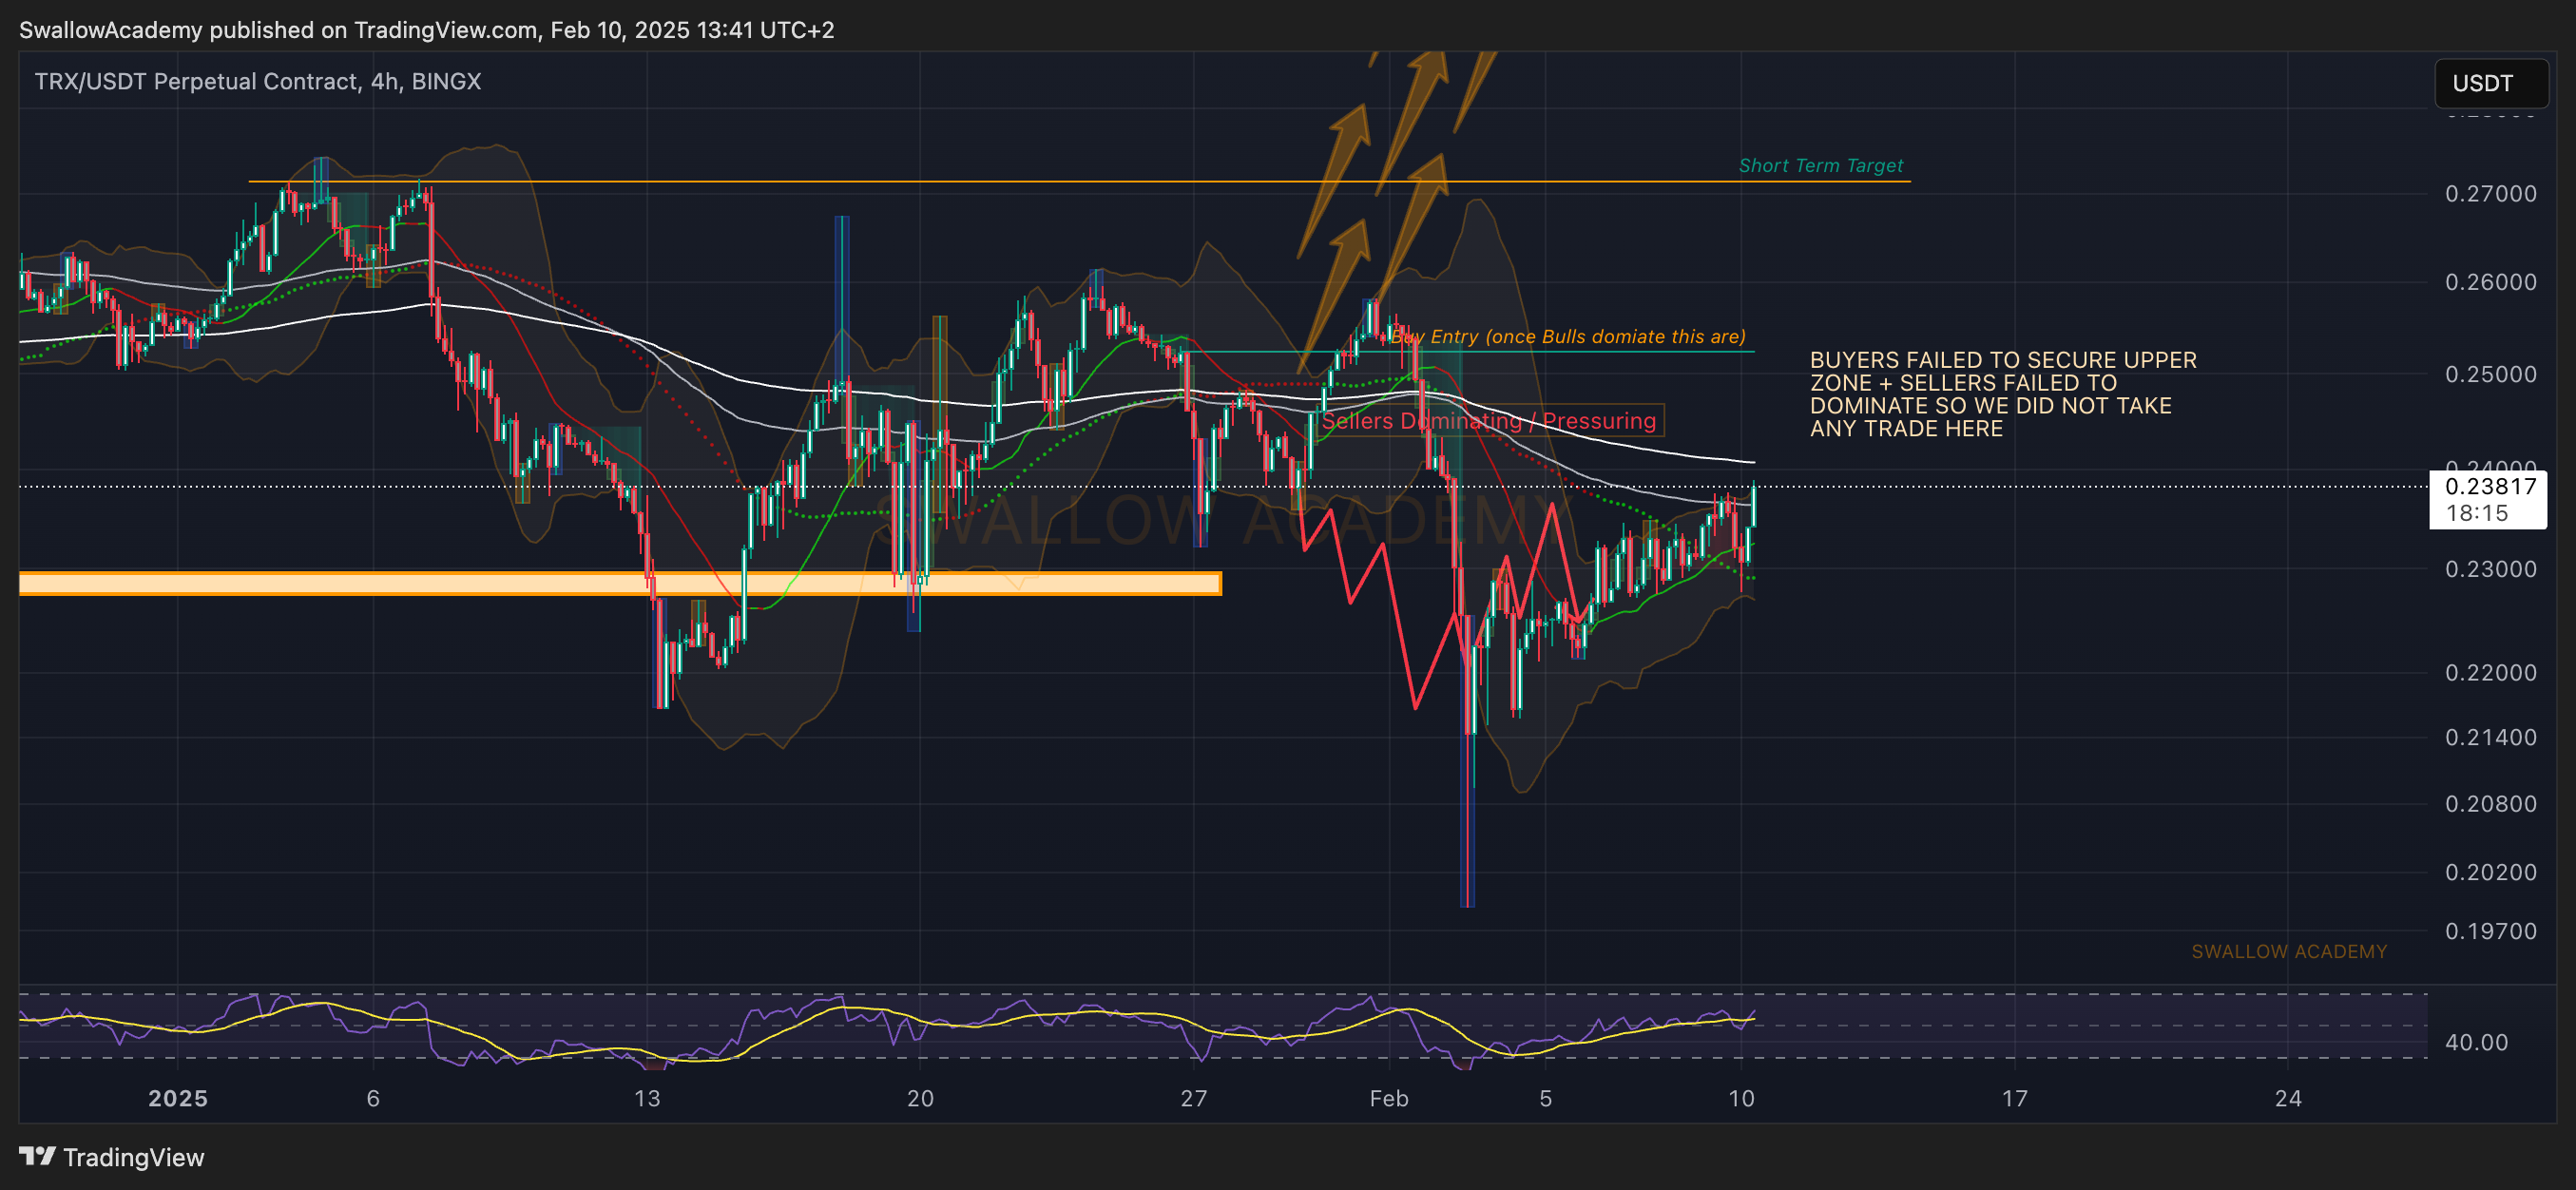Click the date label 27 on time axis

tap(1193, 1099)
